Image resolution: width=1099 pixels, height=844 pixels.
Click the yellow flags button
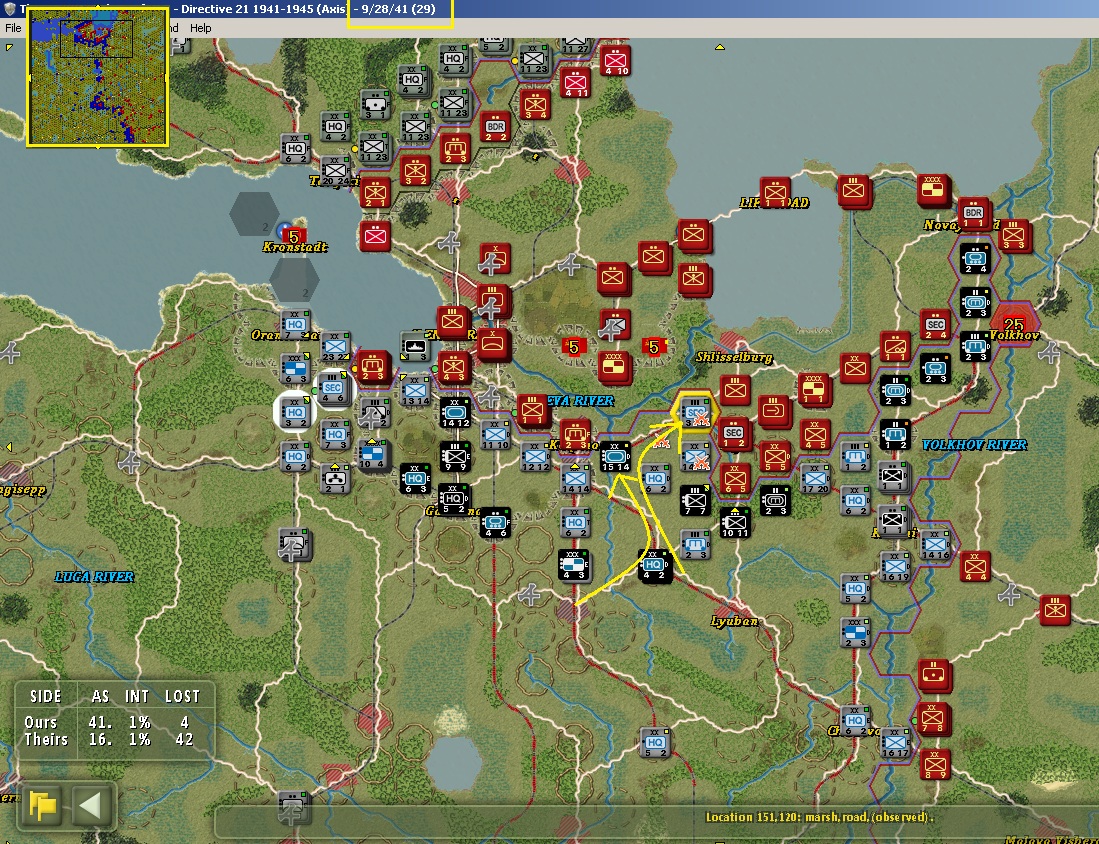tap(43, 805)
